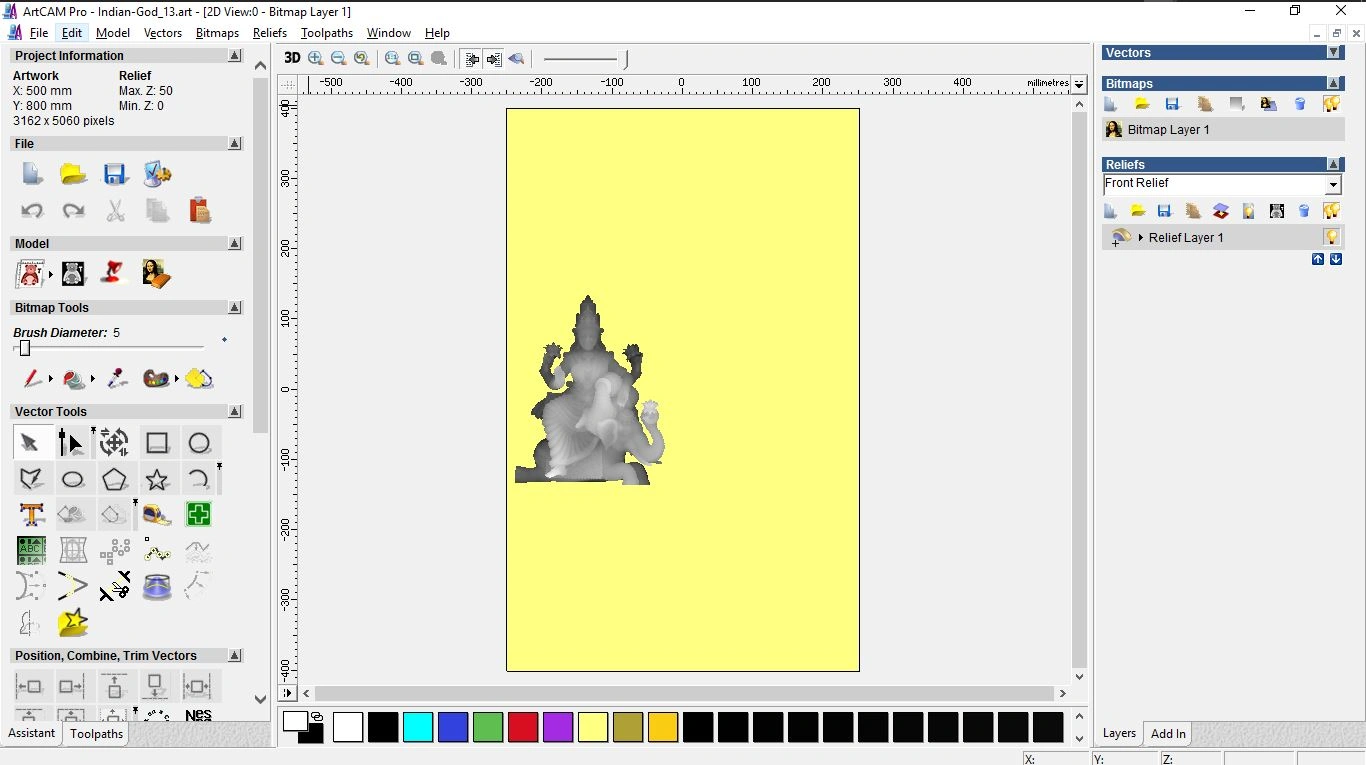Choose the Create Polygon vector tool
Screen dimensions: 1366x765
pyautogui.click(x=115, y=480)
